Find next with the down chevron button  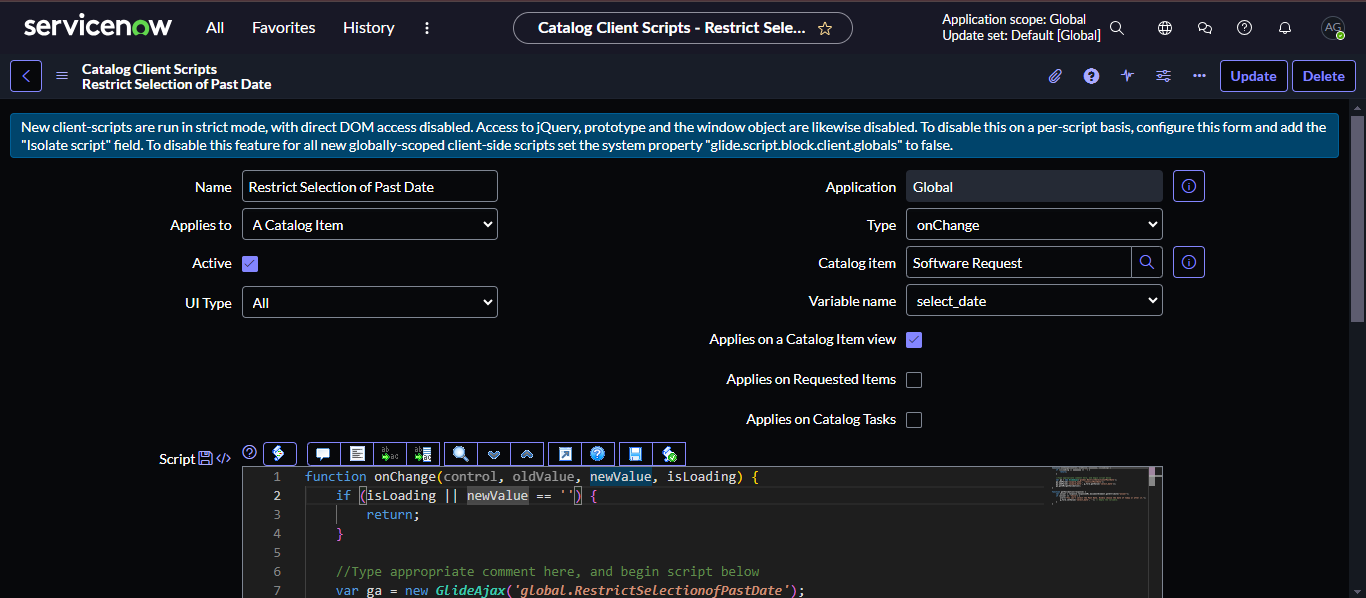(x=494, y=454)
